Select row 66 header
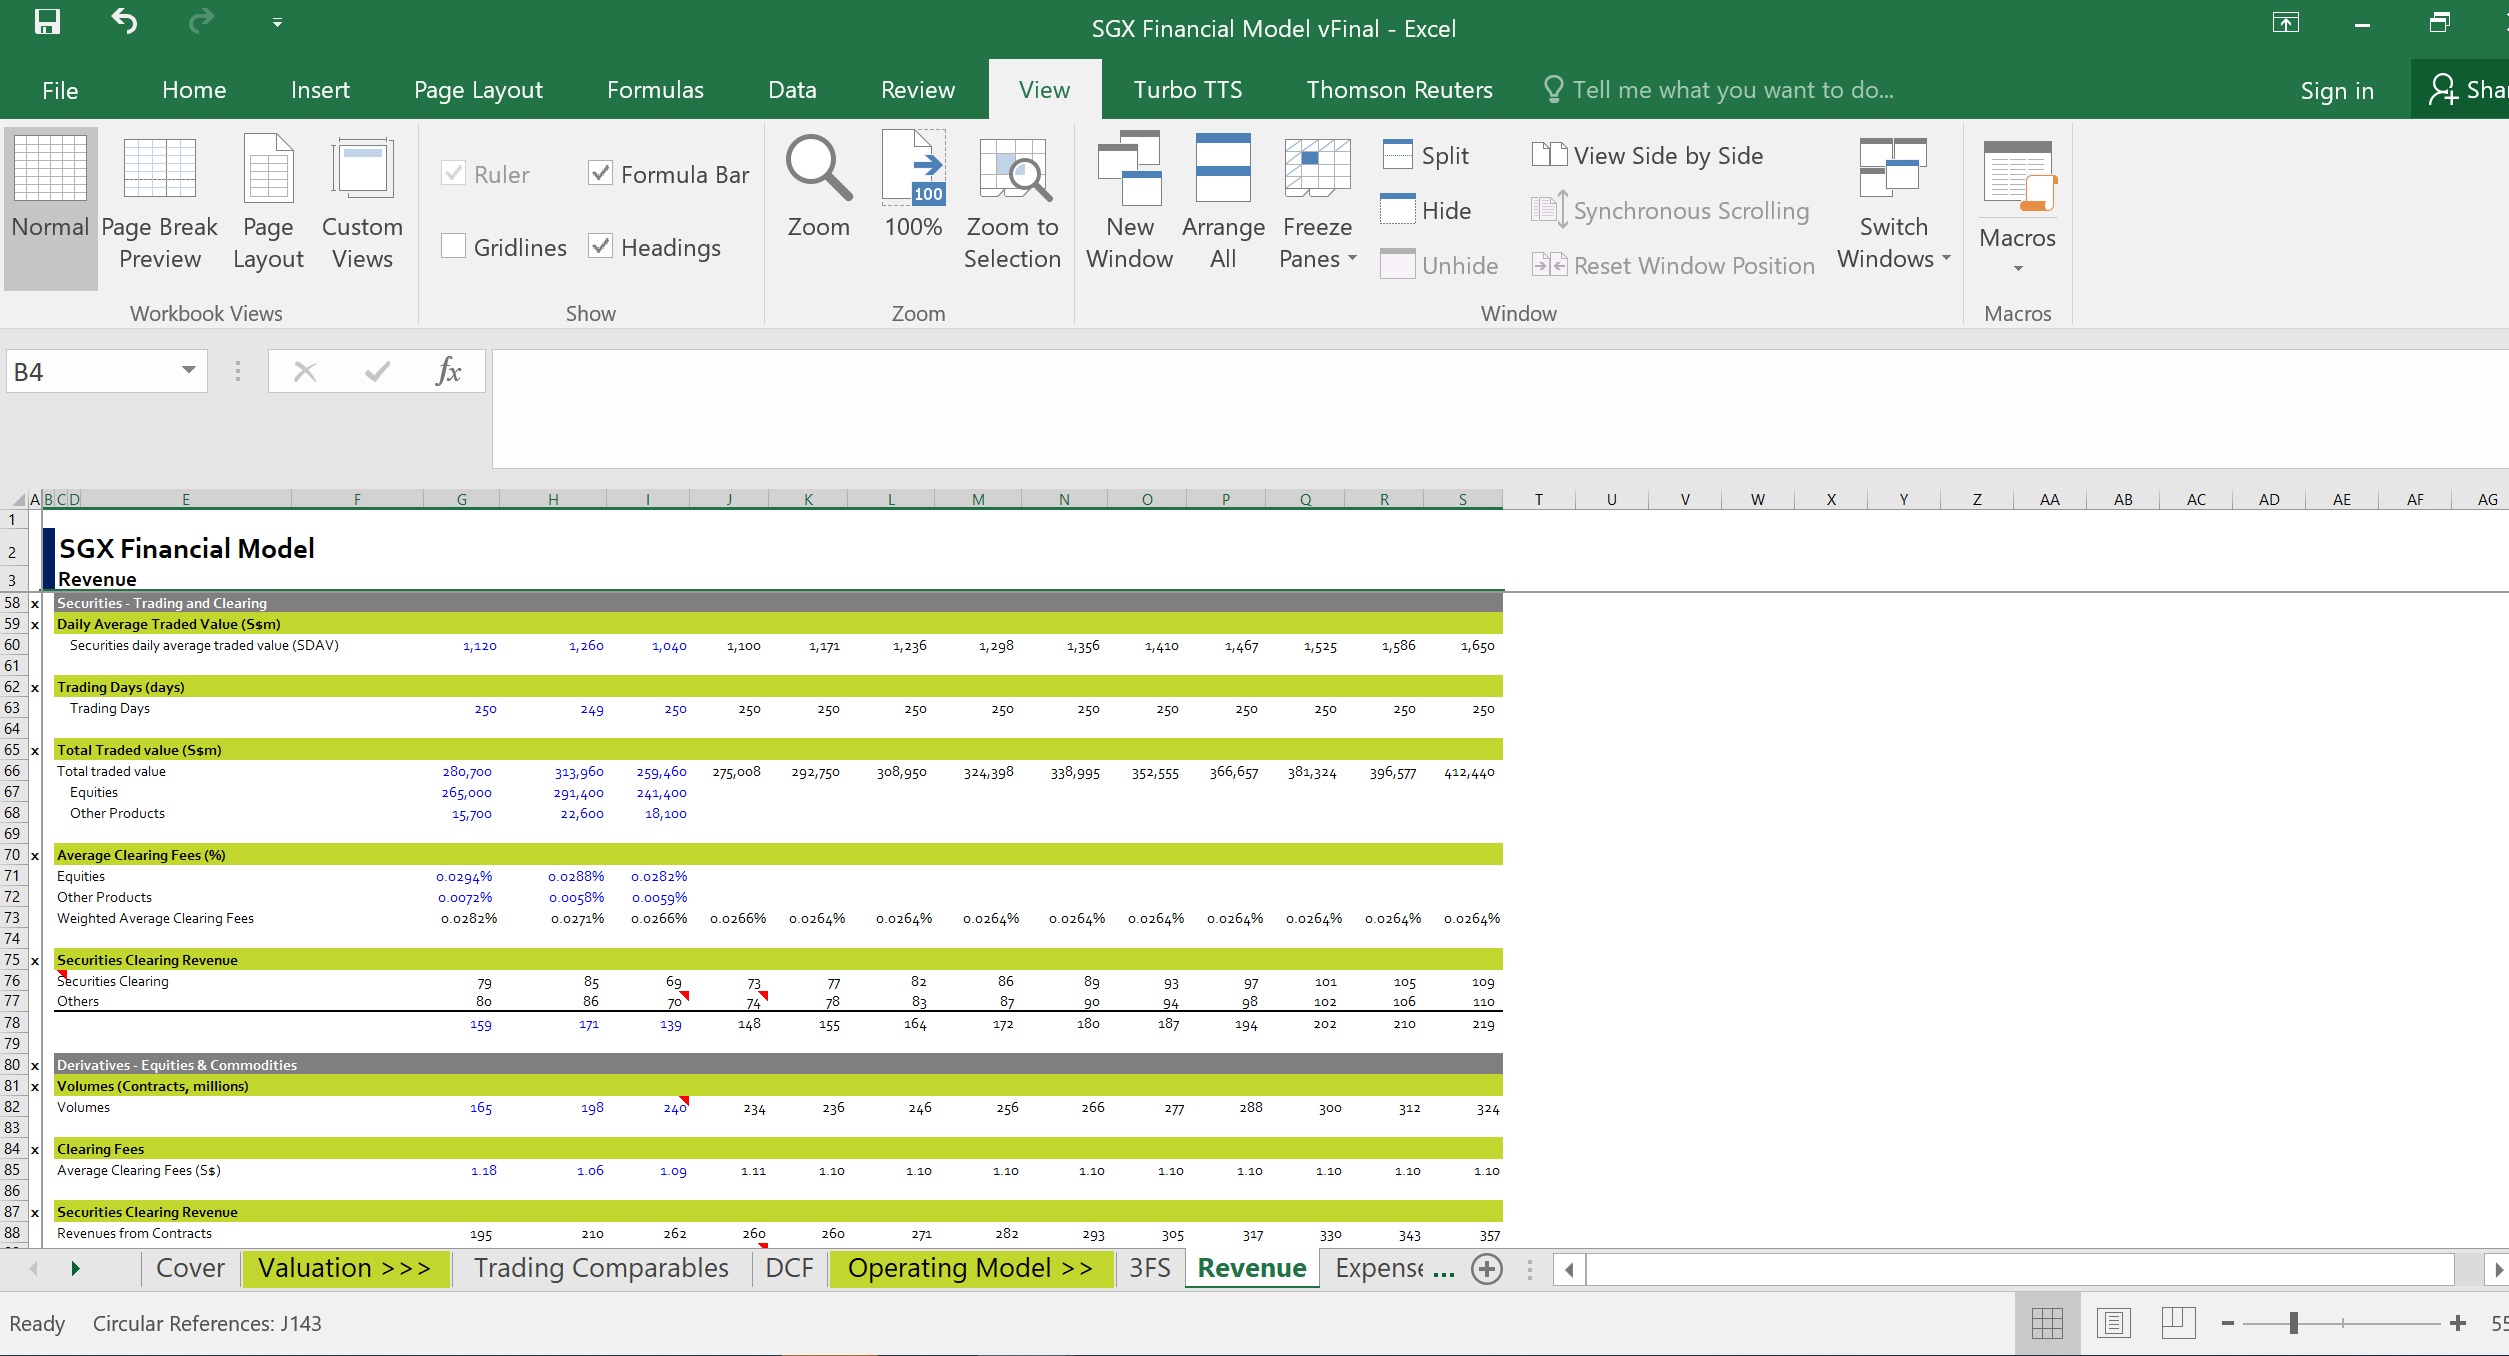2509x1356 pixels. [12, 771]
